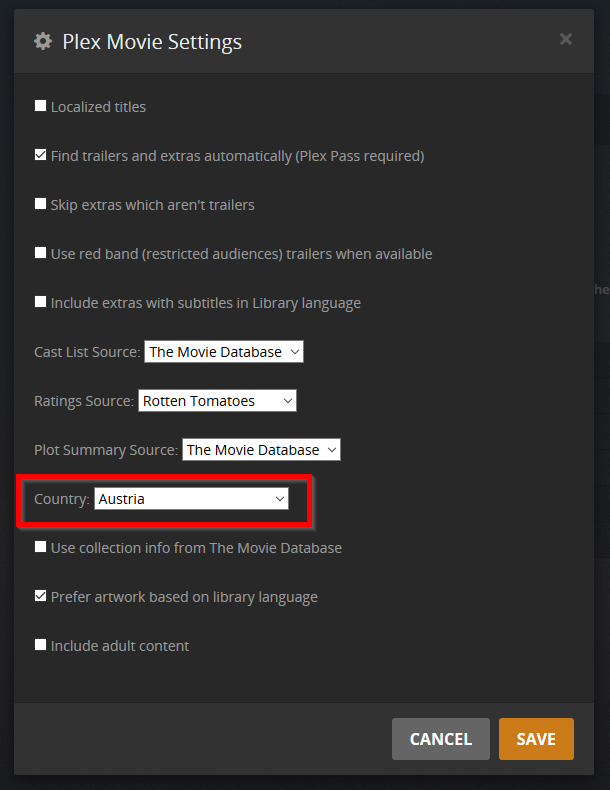
Task: Click the gear icon beside Plex Movie Settings
Action: [43, 41]
